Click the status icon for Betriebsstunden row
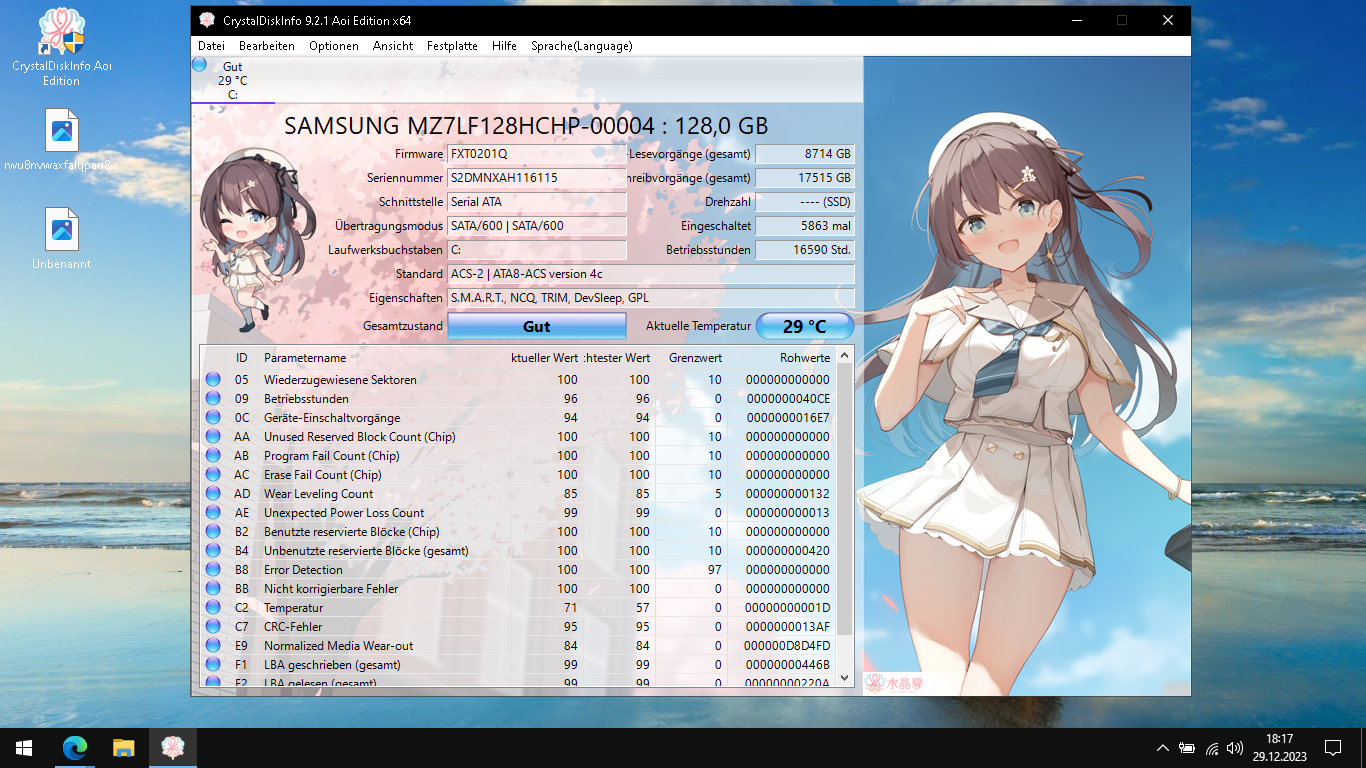This screenshot has width=1366, height=768. tap(213, 399)
